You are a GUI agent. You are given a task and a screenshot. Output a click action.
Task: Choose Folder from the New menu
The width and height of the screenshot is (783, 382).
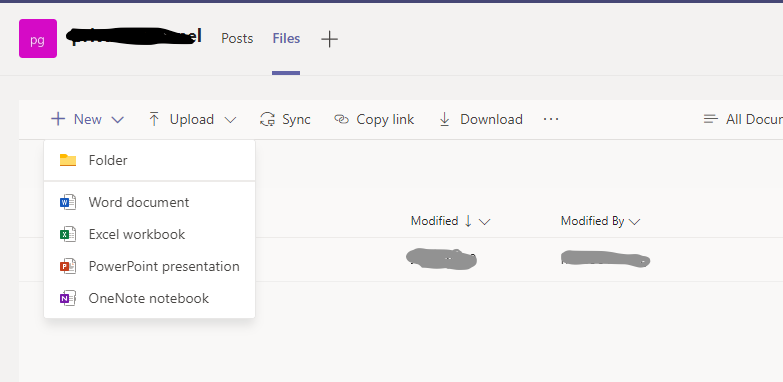149,160
